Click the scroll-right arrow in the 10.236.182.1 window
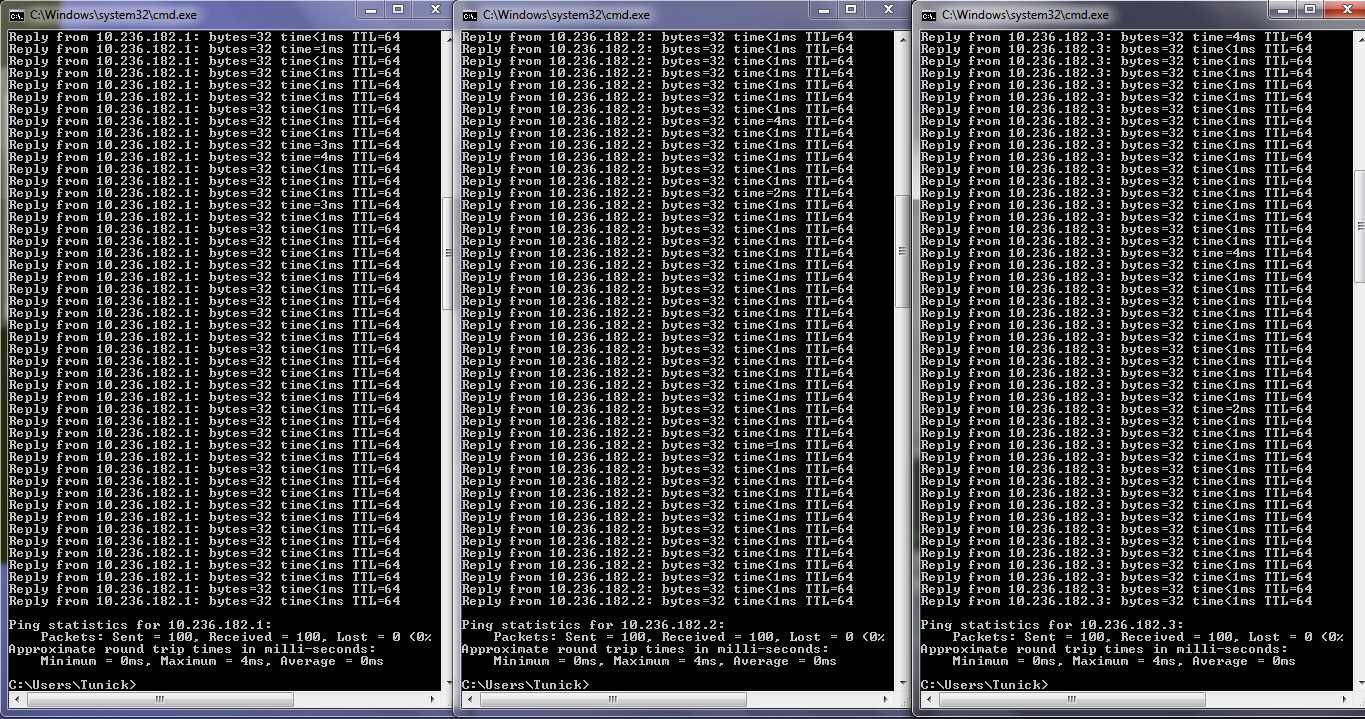 click(x=433, y=698)
